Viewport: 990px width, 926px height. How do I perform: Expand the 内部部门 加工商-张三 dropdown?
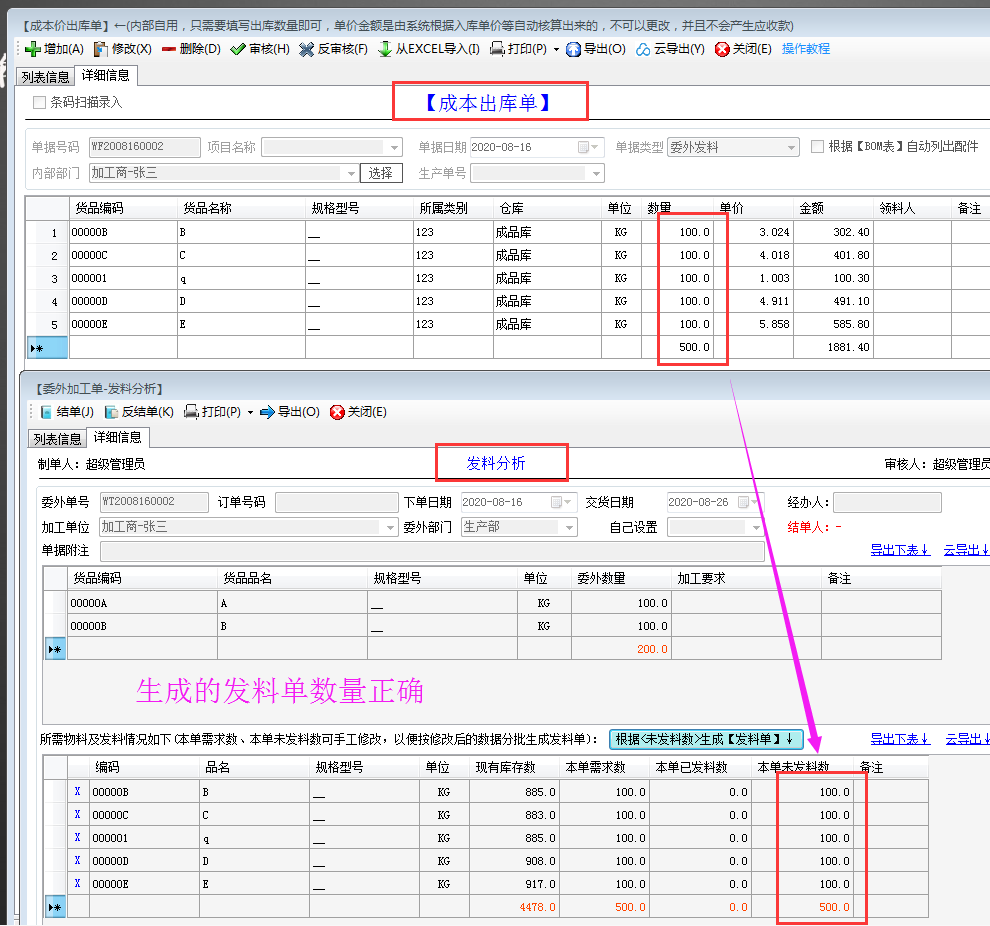350,174
